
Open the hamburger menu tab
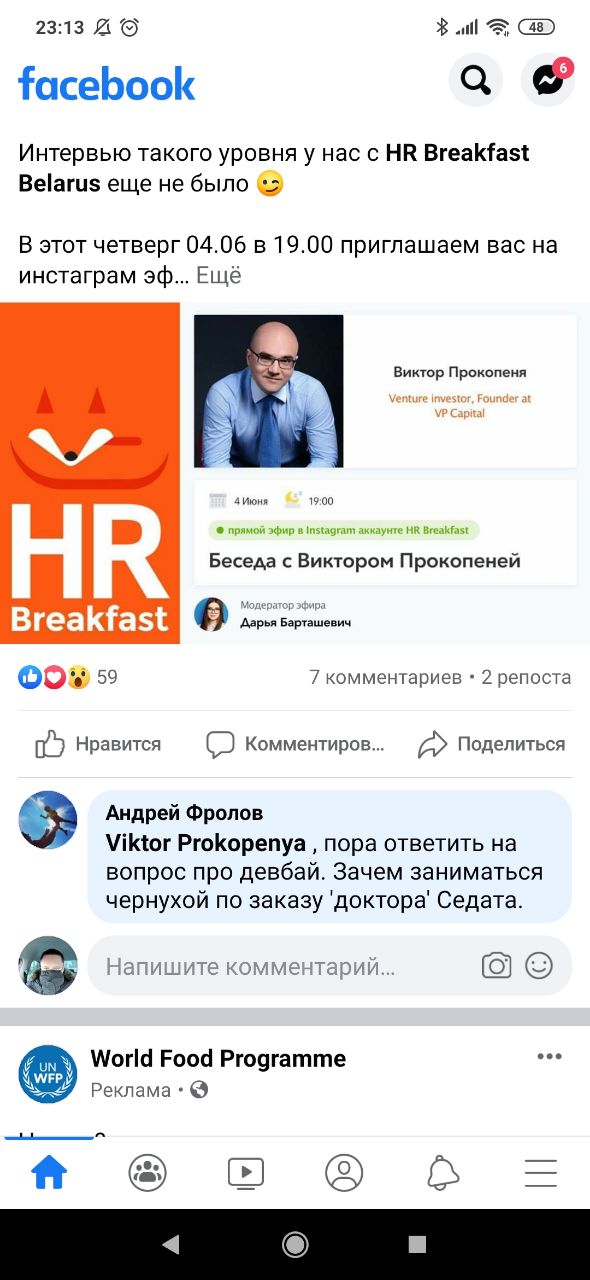click(541, 1172)
